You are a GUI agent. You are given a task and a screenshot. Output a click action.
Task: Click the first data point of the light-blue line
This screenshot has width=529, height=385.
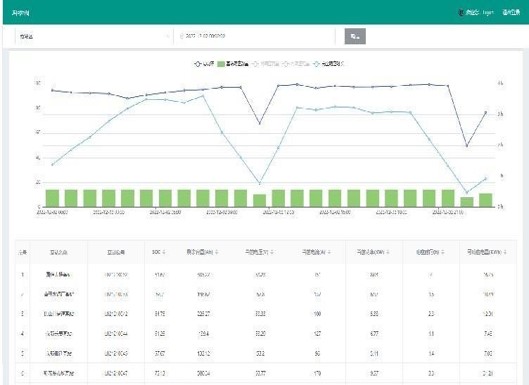click(x=52, y=165)
